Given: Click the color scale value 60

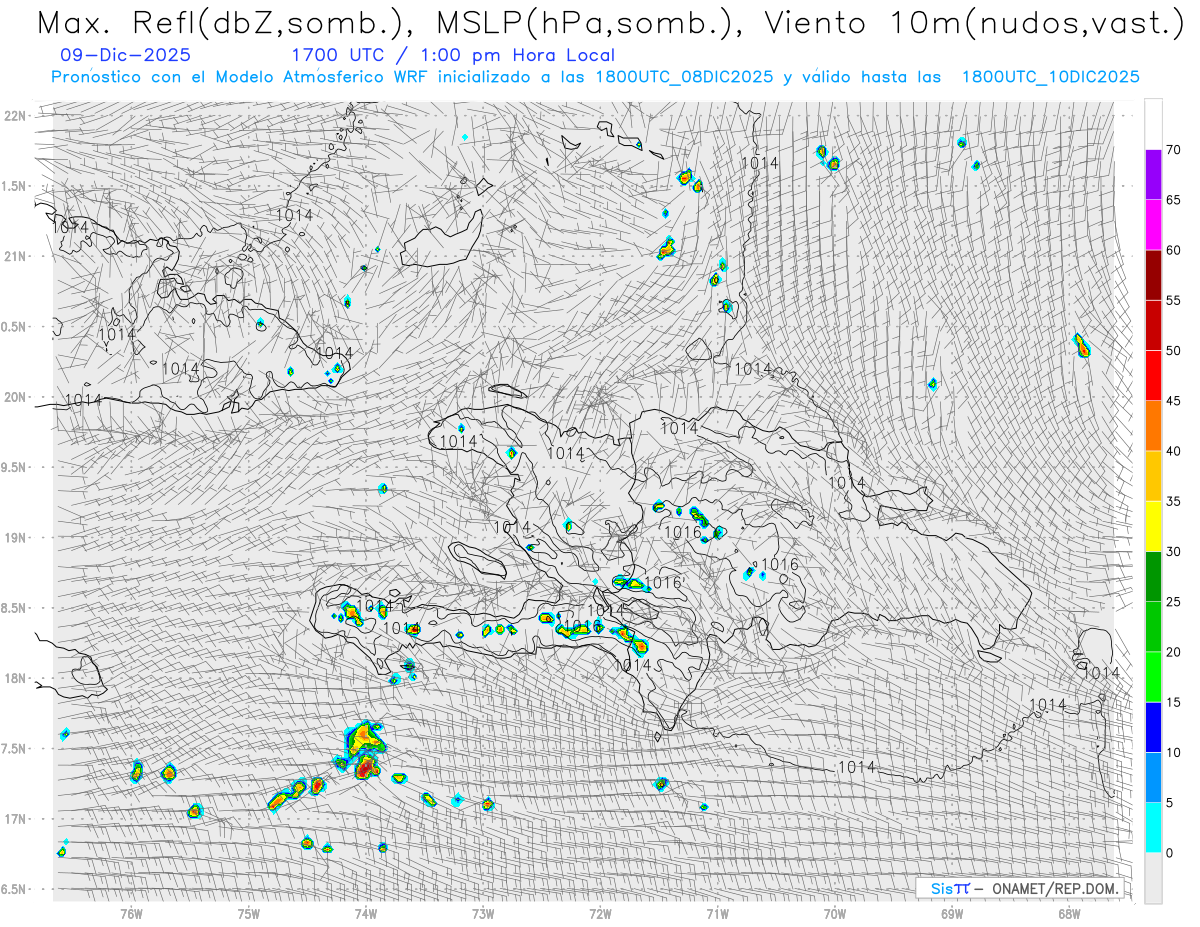Looking at the screenshot, I should tap(1173, 250).
